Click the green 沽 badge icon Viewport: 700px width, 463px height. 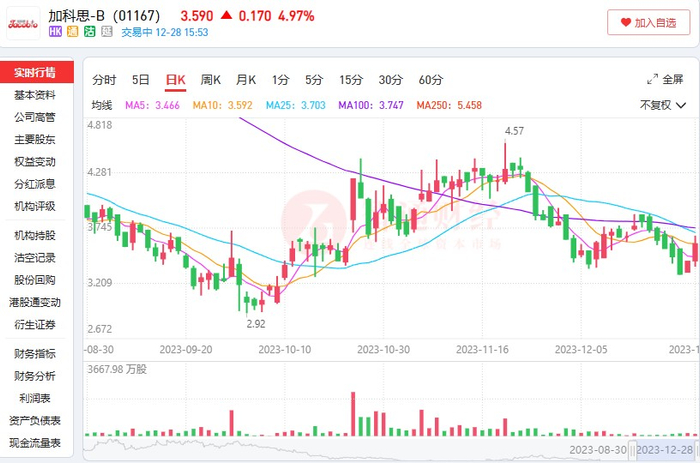90,32
